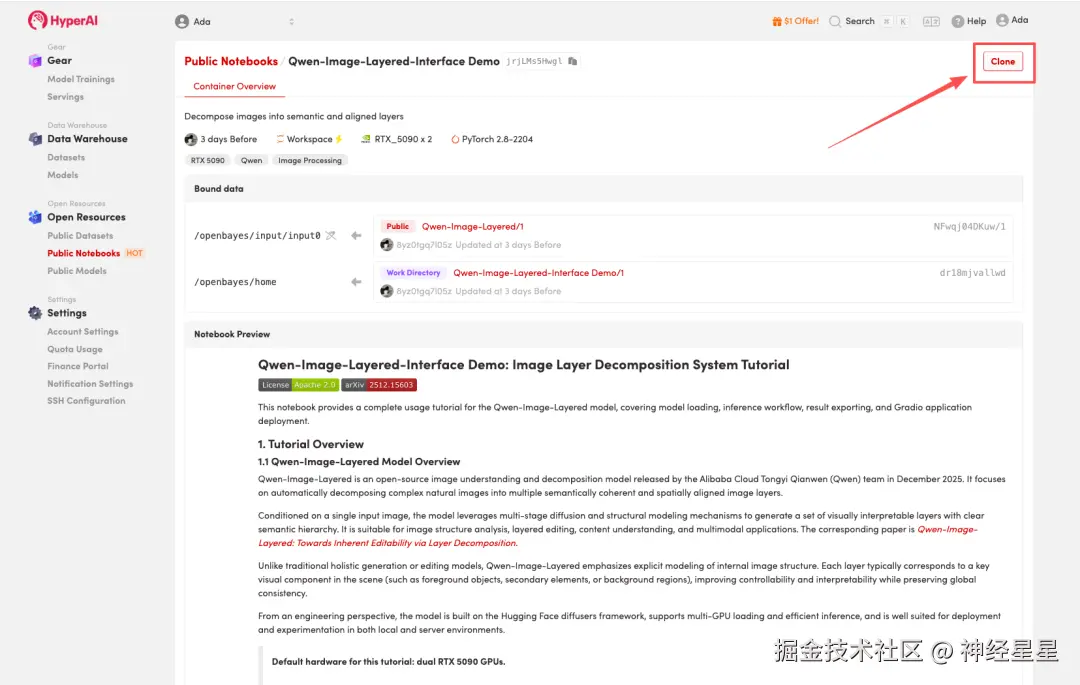Open Public Notebooks in sidebar
Screen dimensions: 1080x685
[83, 253]
